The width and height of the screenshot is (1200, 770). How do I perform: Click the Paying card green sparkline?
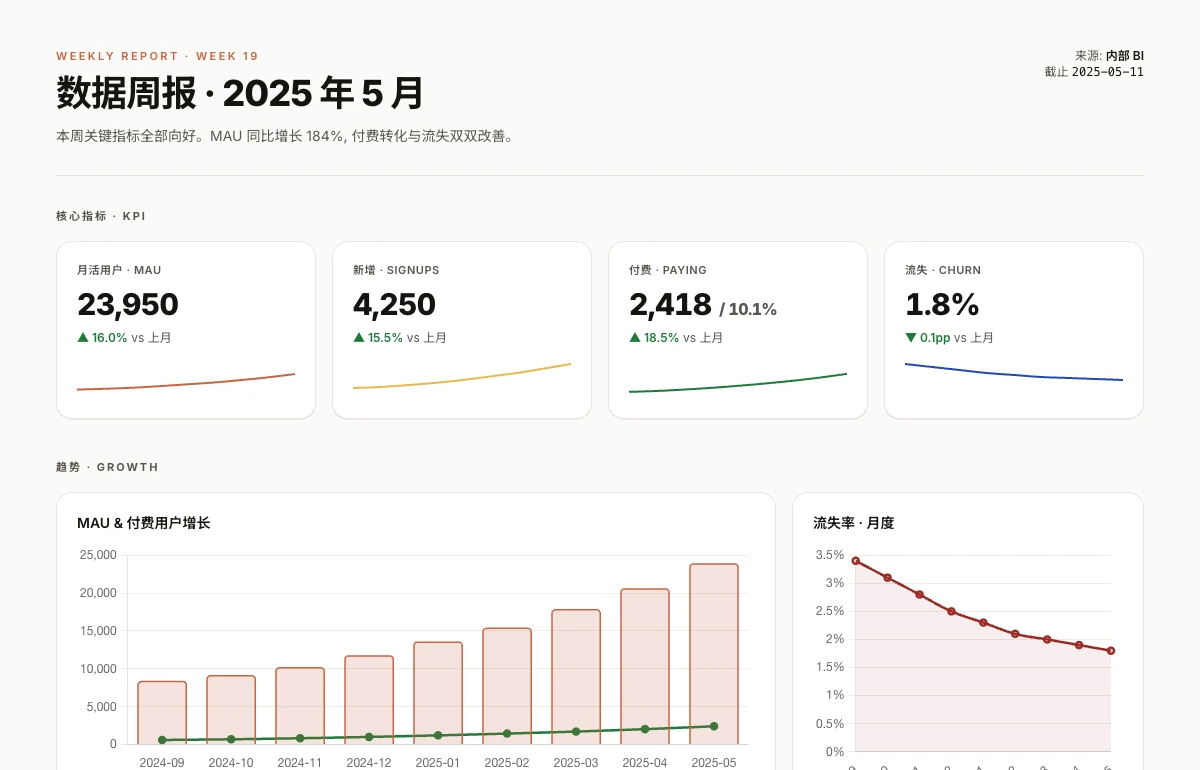coord(738,383)
